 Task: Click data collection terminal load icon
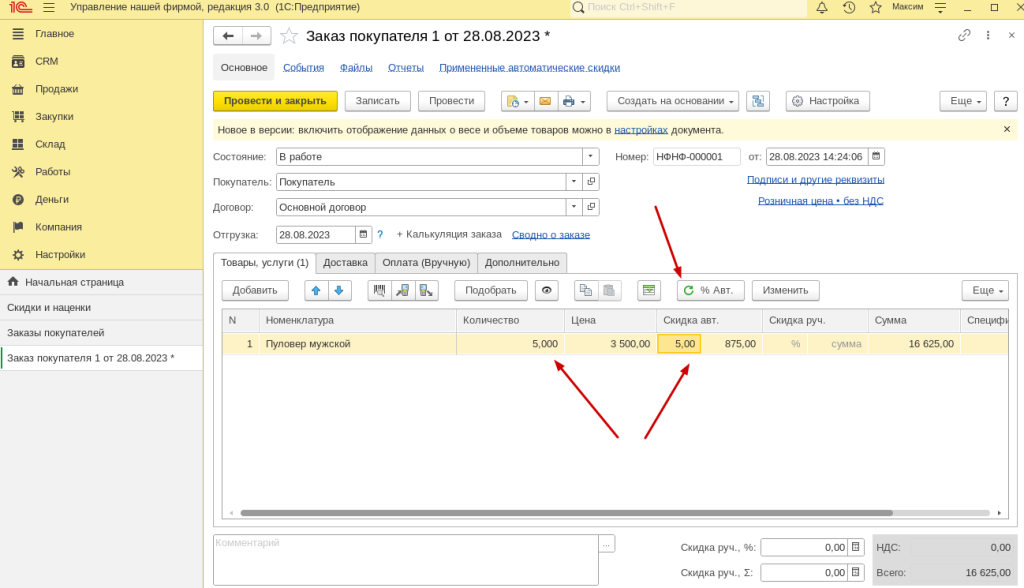pos(403,291)
